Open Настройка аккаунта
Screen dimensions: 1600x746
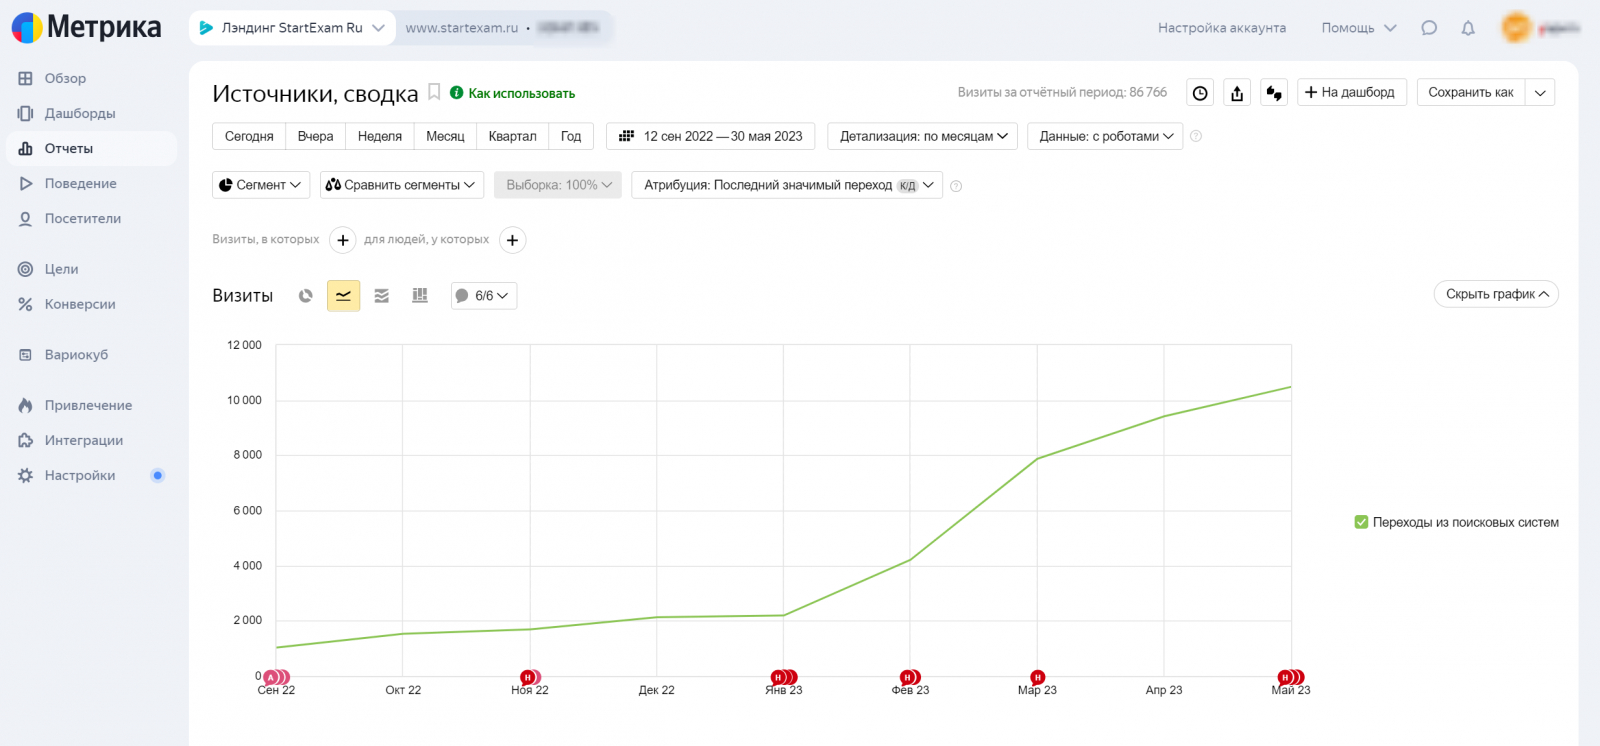[x=1222, y=28]
